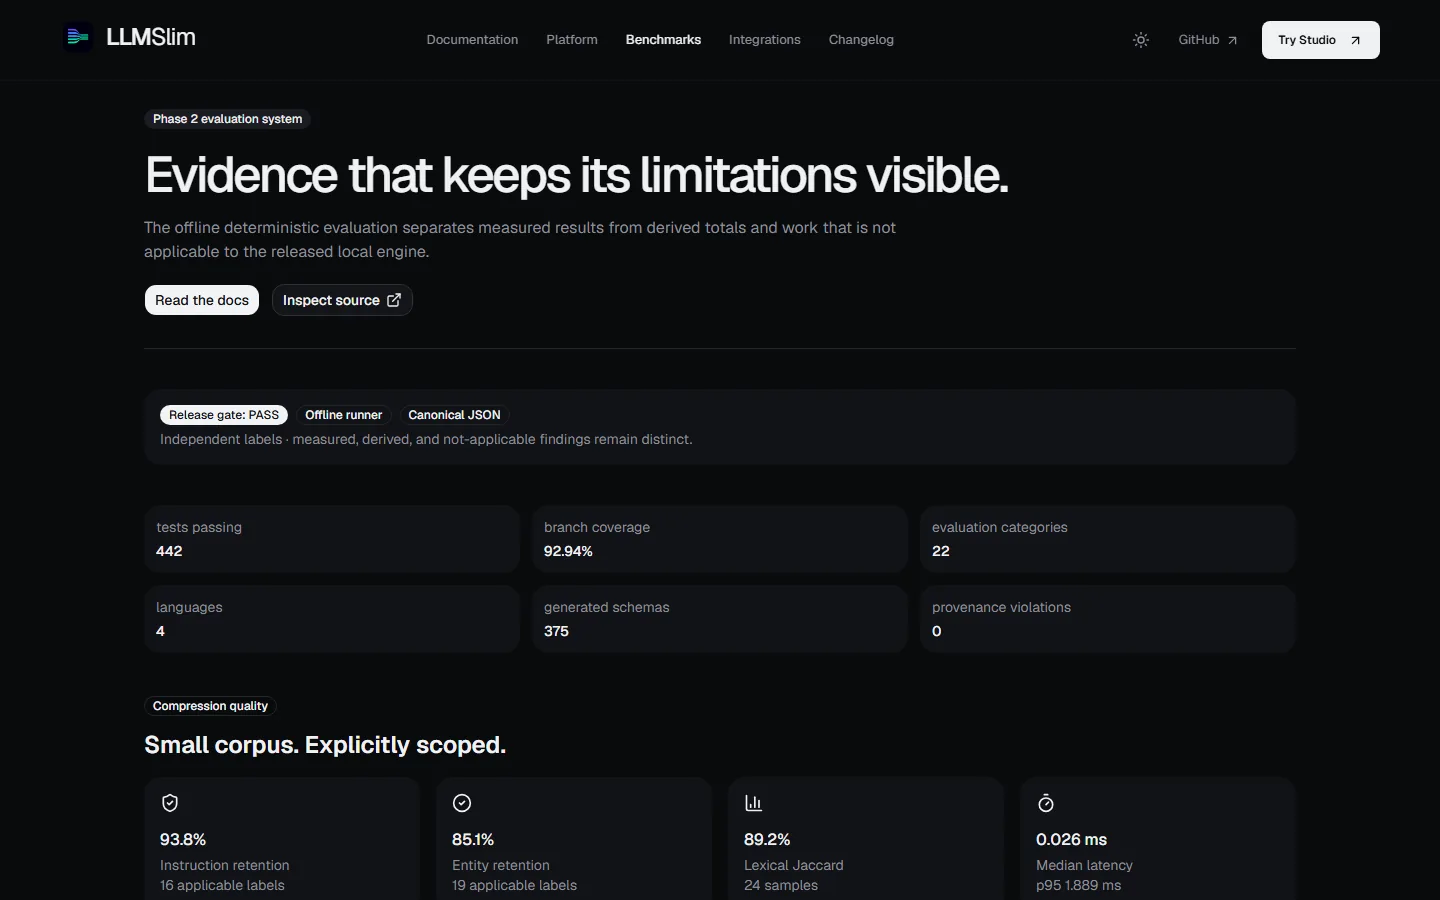This screenshot has height=900, width=1440.
Task: Click the 89.2% Lexical Jaccard figure
Action: tap(767, 839)
